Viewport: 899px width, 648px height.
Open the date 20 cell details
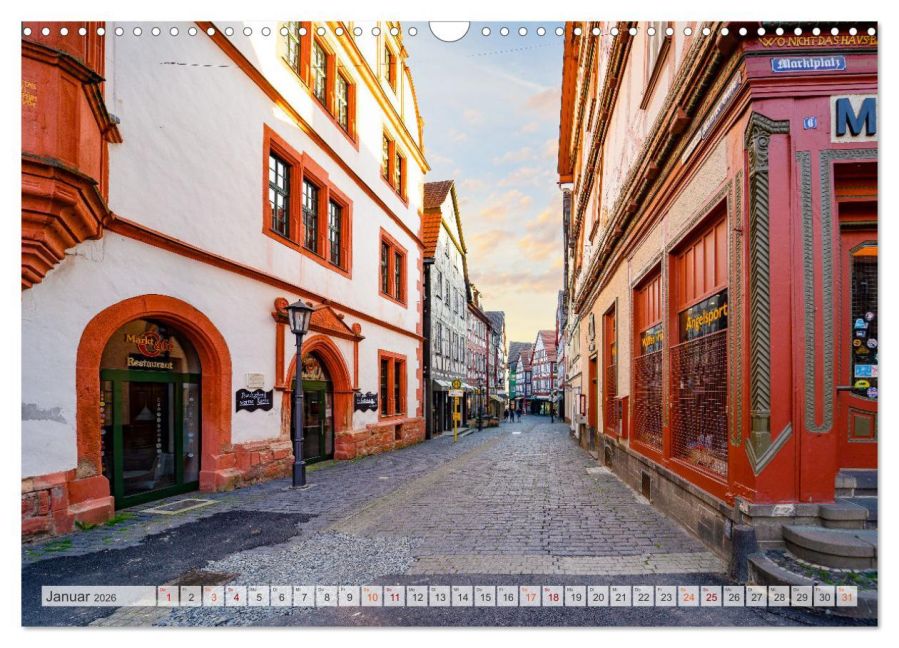click(x=597, y=597)
